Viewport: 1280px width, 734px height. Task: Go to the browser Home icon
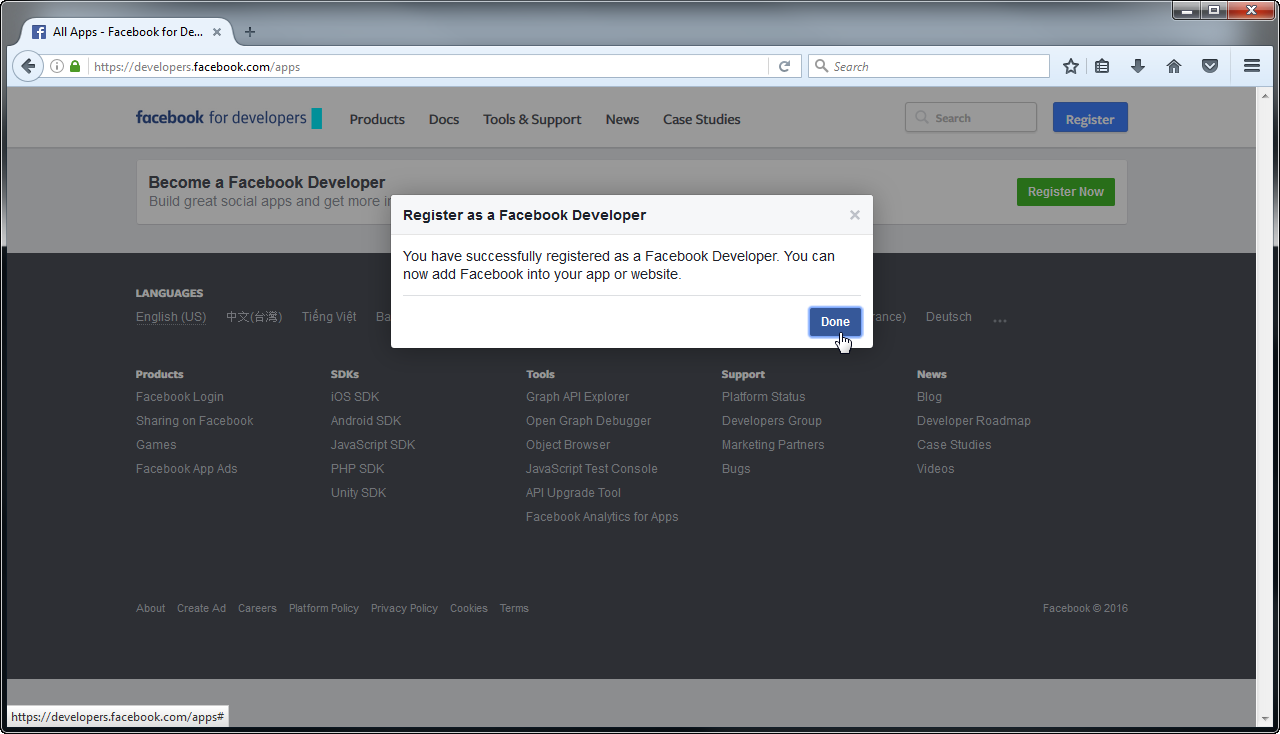1174,66
